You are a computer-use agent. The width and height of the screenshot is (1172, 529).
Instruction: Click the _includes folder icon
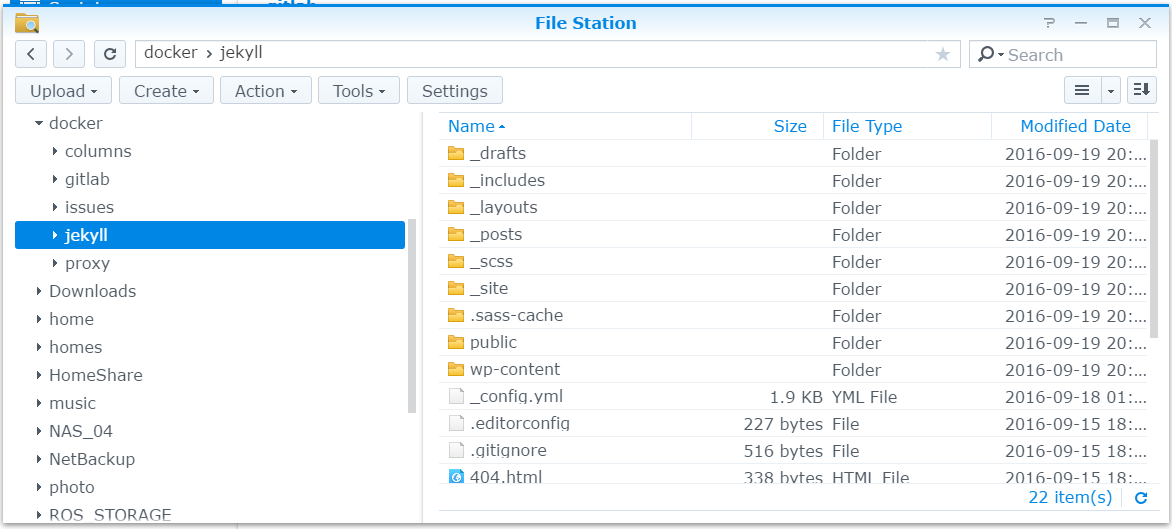click(x=456, y=180)
